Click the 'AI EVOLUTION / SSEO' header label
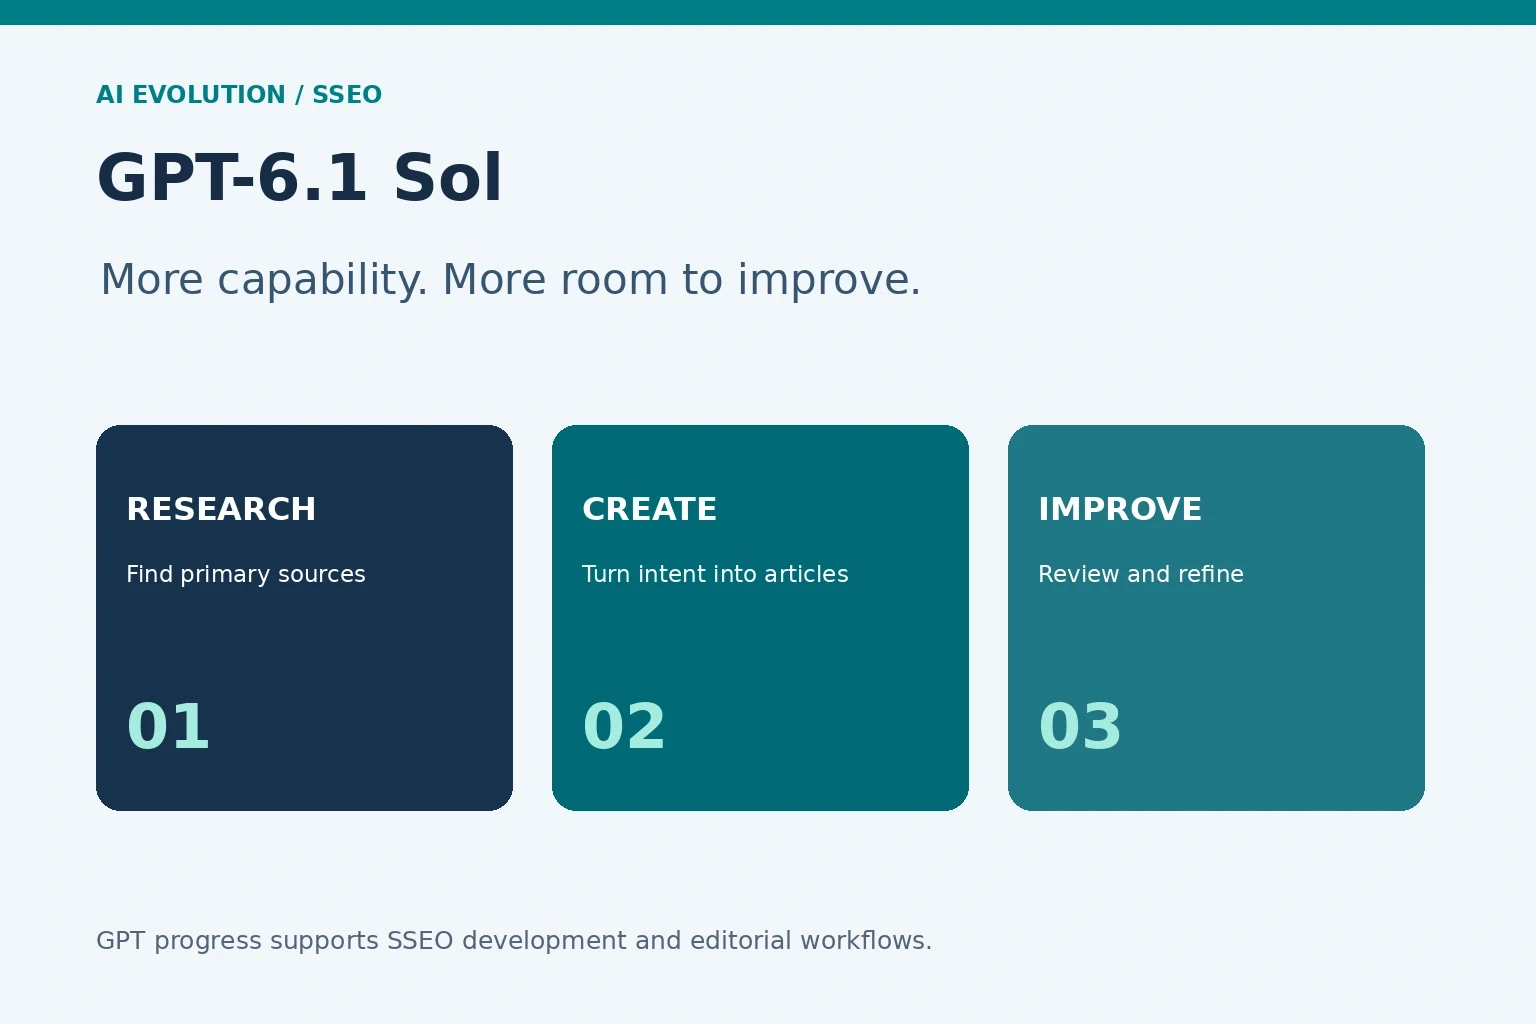The width and height of the screenshot is (1536, 1024). coord(239,95)
